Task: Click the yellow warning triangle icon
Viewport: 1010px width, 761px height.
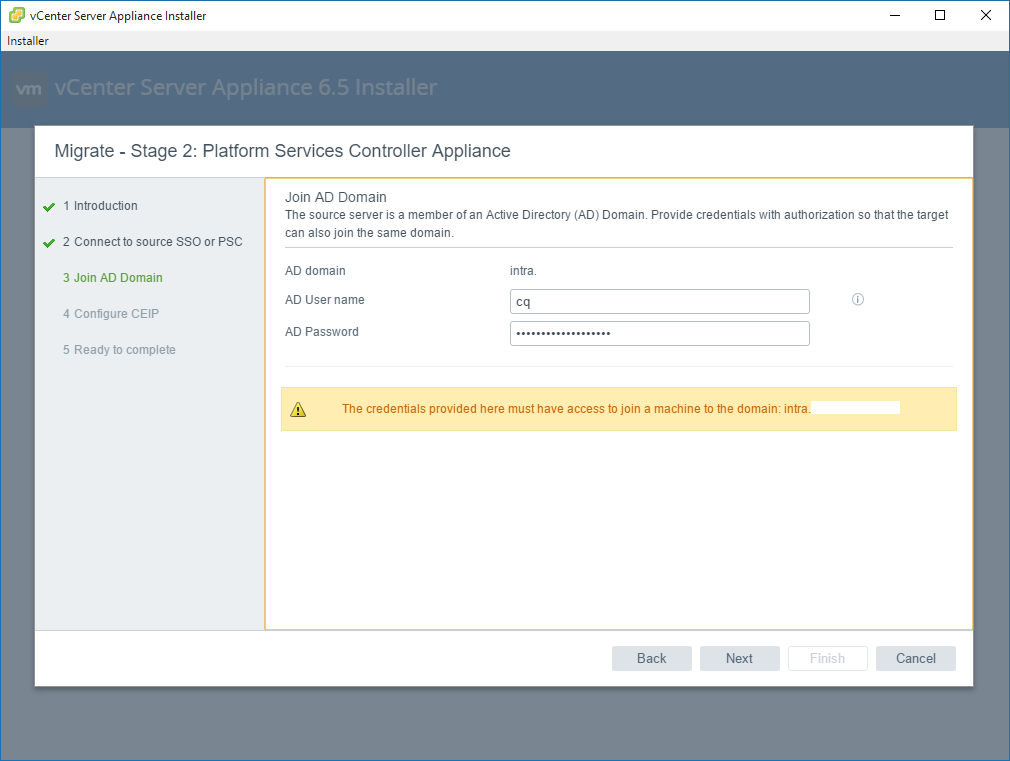Action: pyautogui.click(x=298, y=409)
